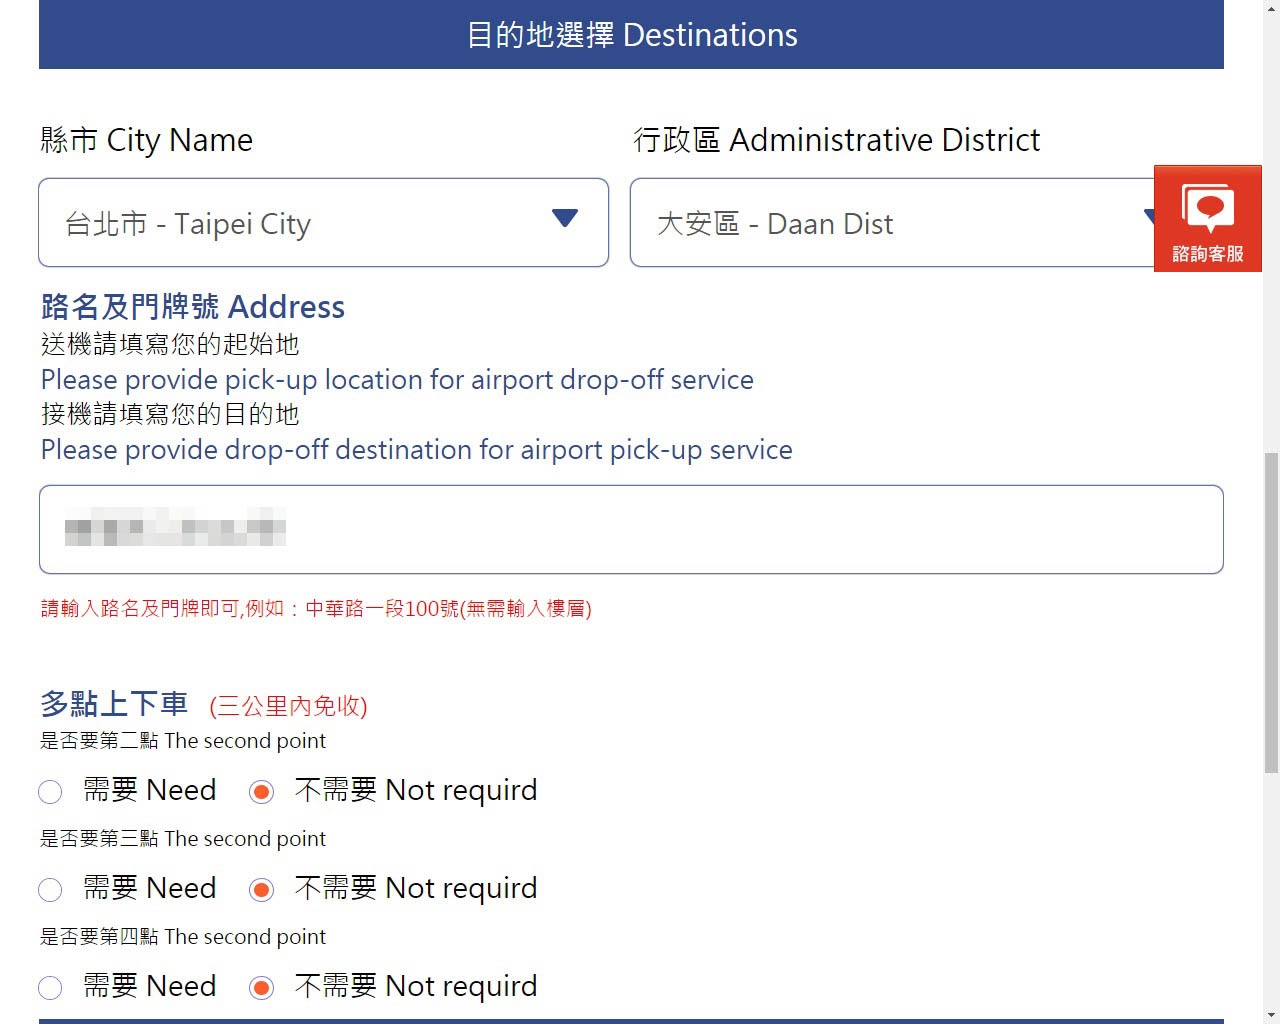Expand the City Name dropdown arrow
The width and height of the screenshot is (1280, 1024).
coord(565,219)
